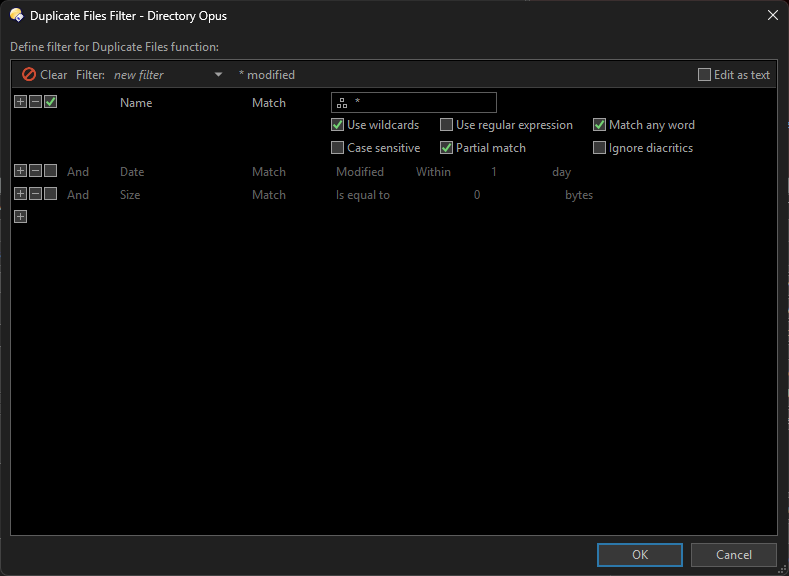789x576 pixels.
Task: Click the plus icon on Date row
Action: click(x=20, y=171)
